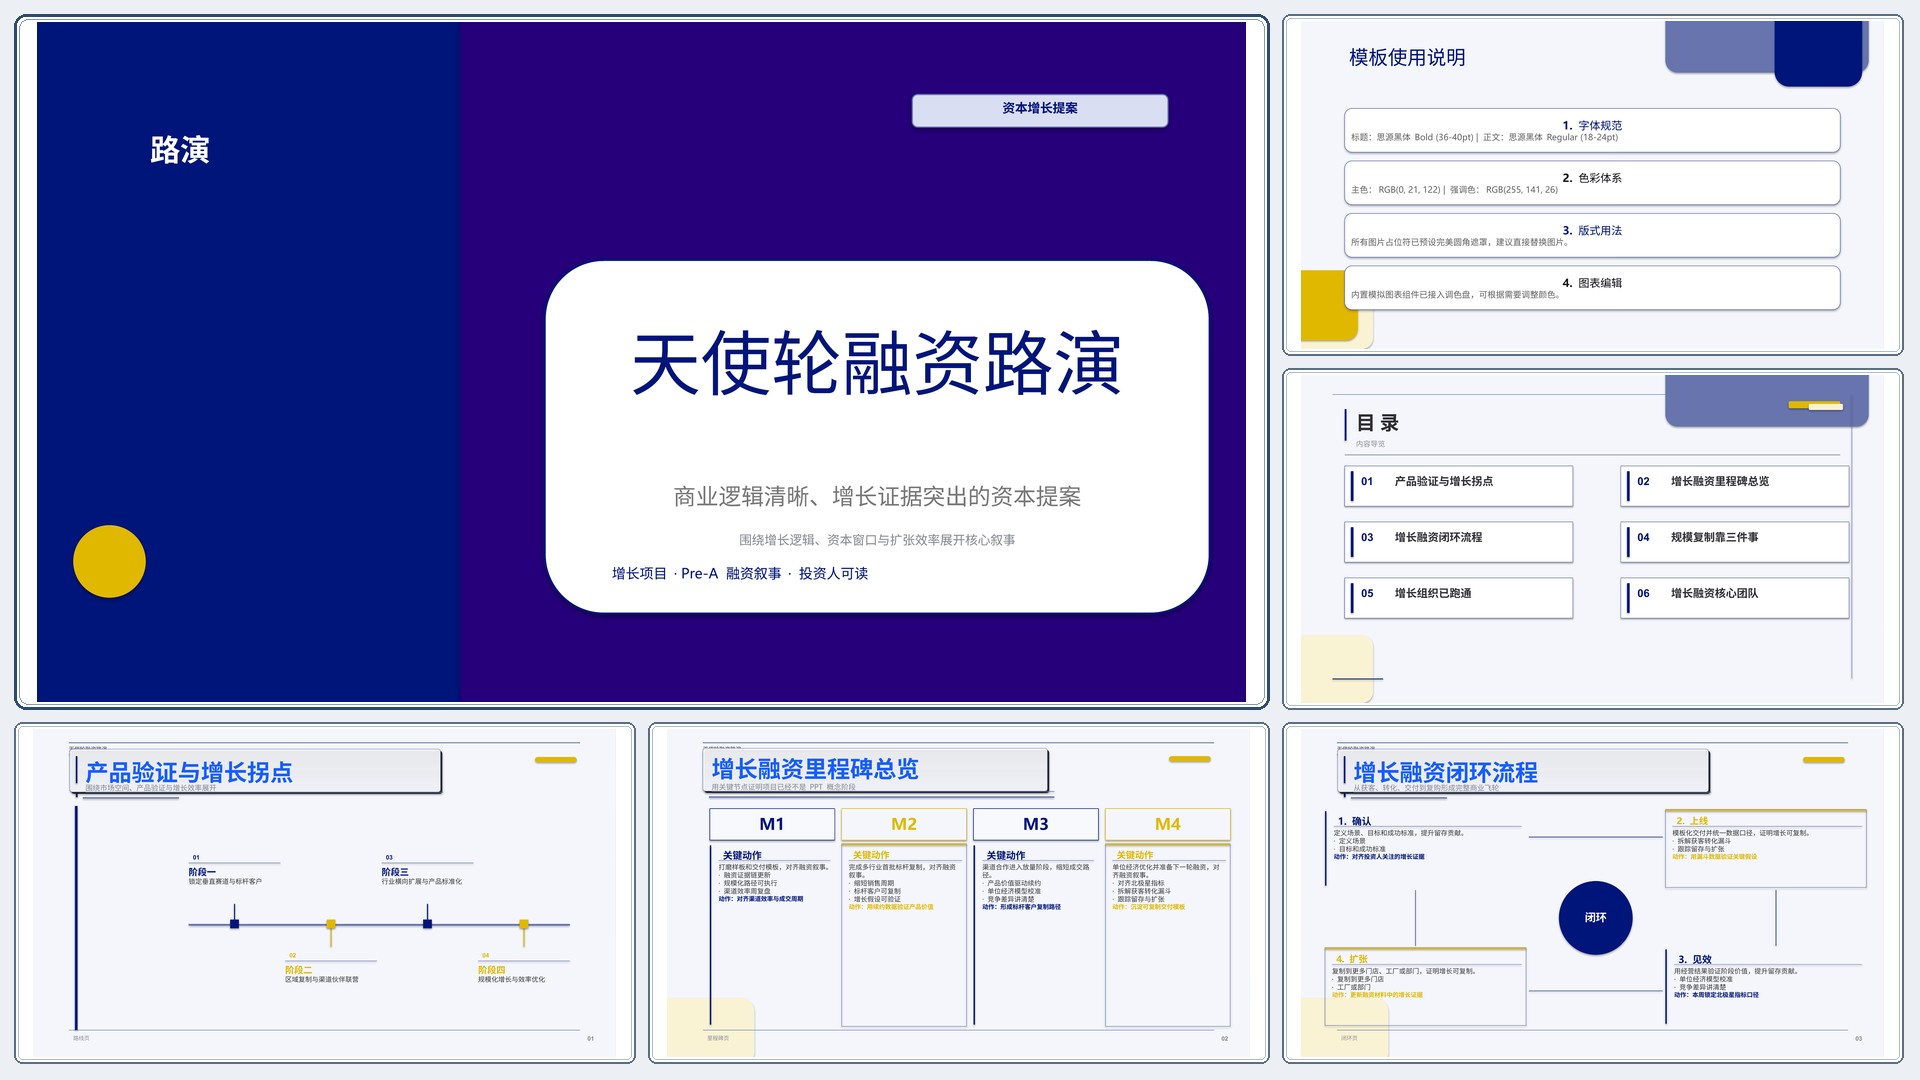Click the M4 milestone header
The image size is (1920, 1080).
(1168, 824)
